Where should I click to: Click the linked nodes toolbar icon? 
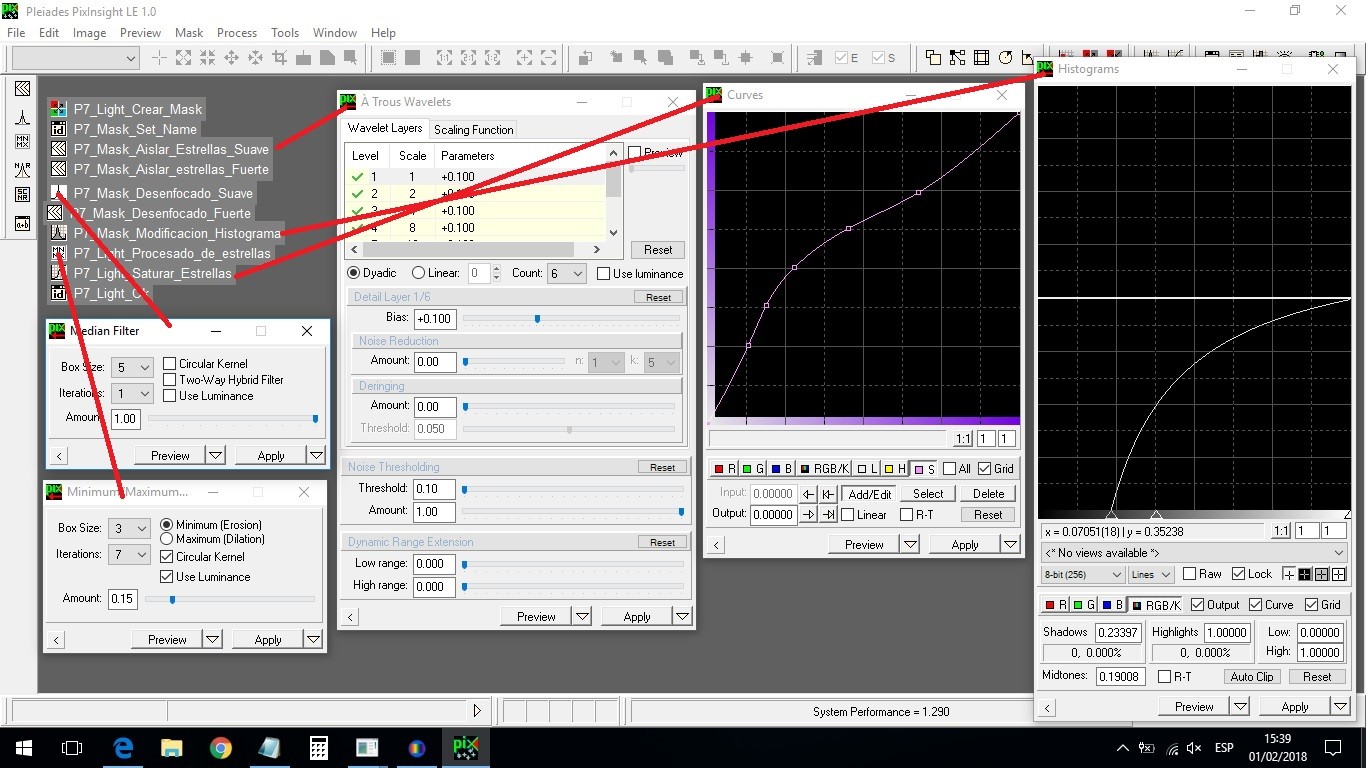coord(957,58)
